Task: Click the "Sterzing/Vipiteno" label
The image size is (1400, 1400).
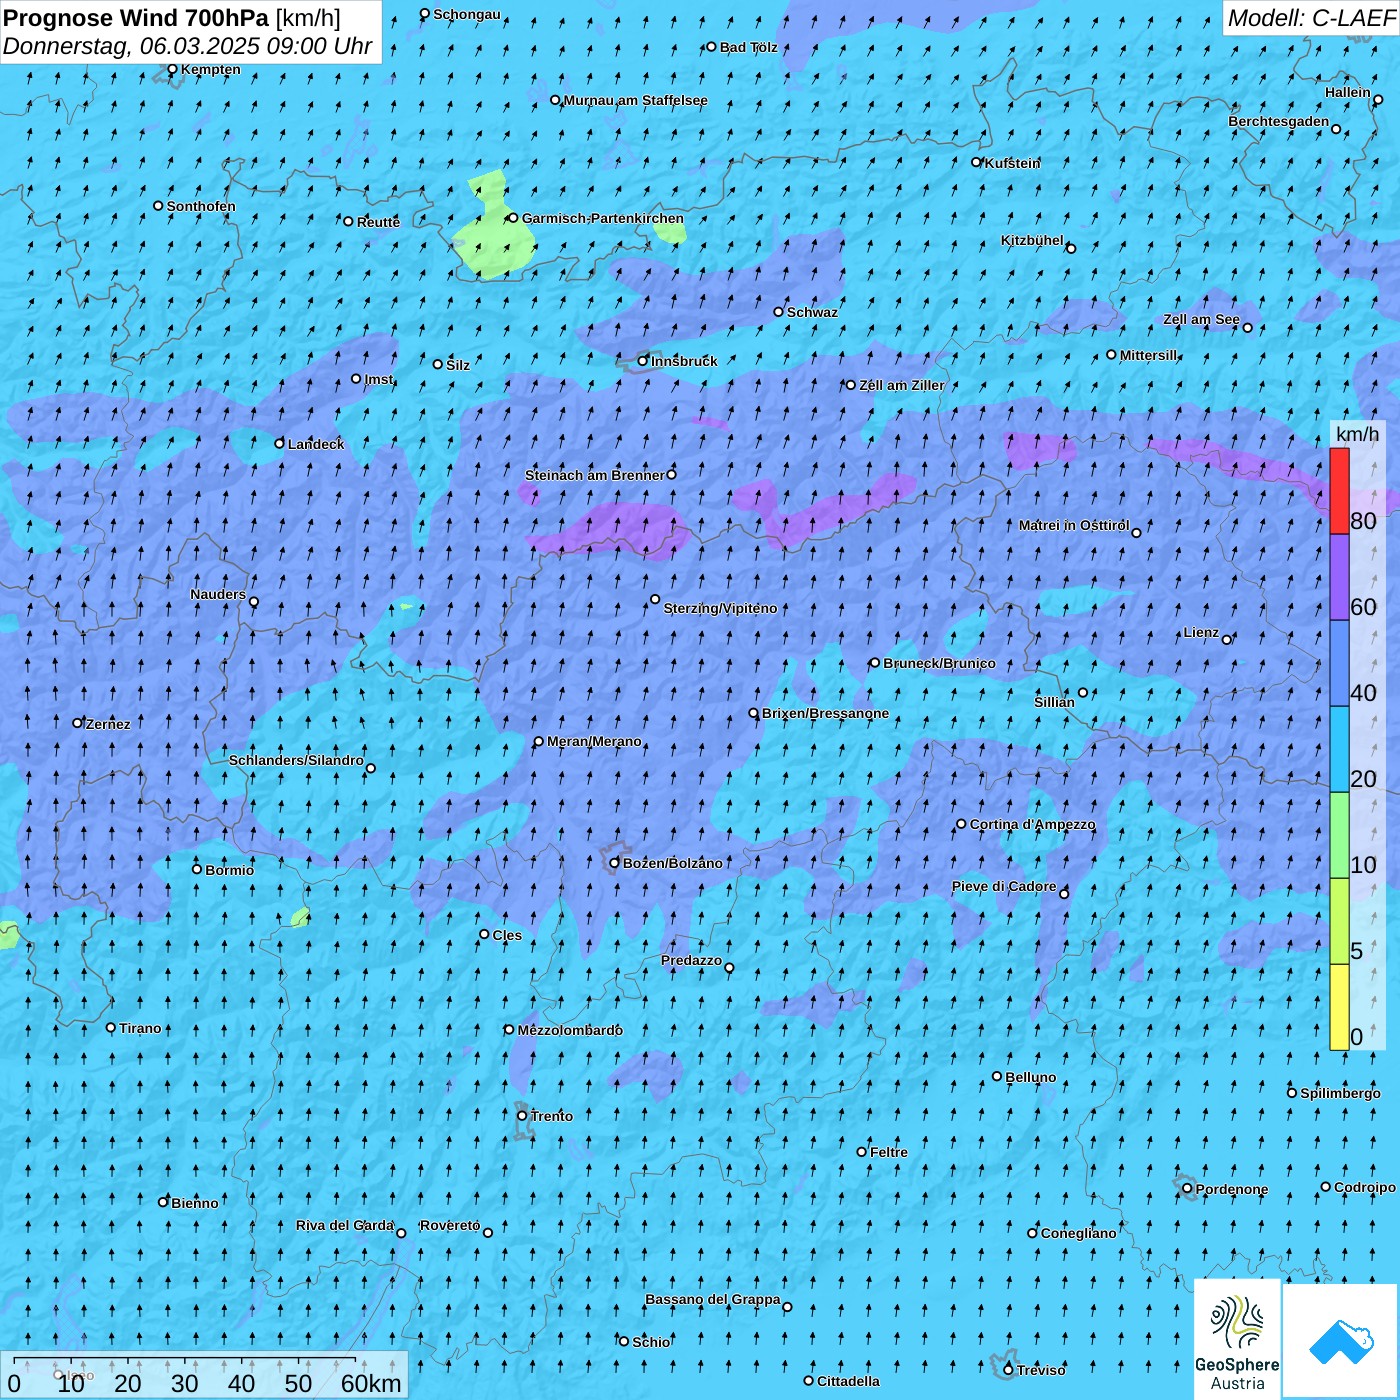Action: (720, 608)
